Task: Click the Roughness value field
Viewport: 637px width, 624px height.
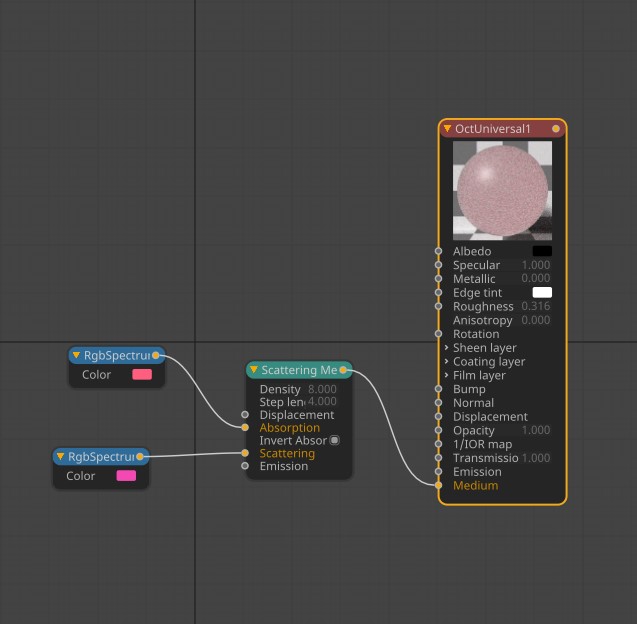Action: 536,307
